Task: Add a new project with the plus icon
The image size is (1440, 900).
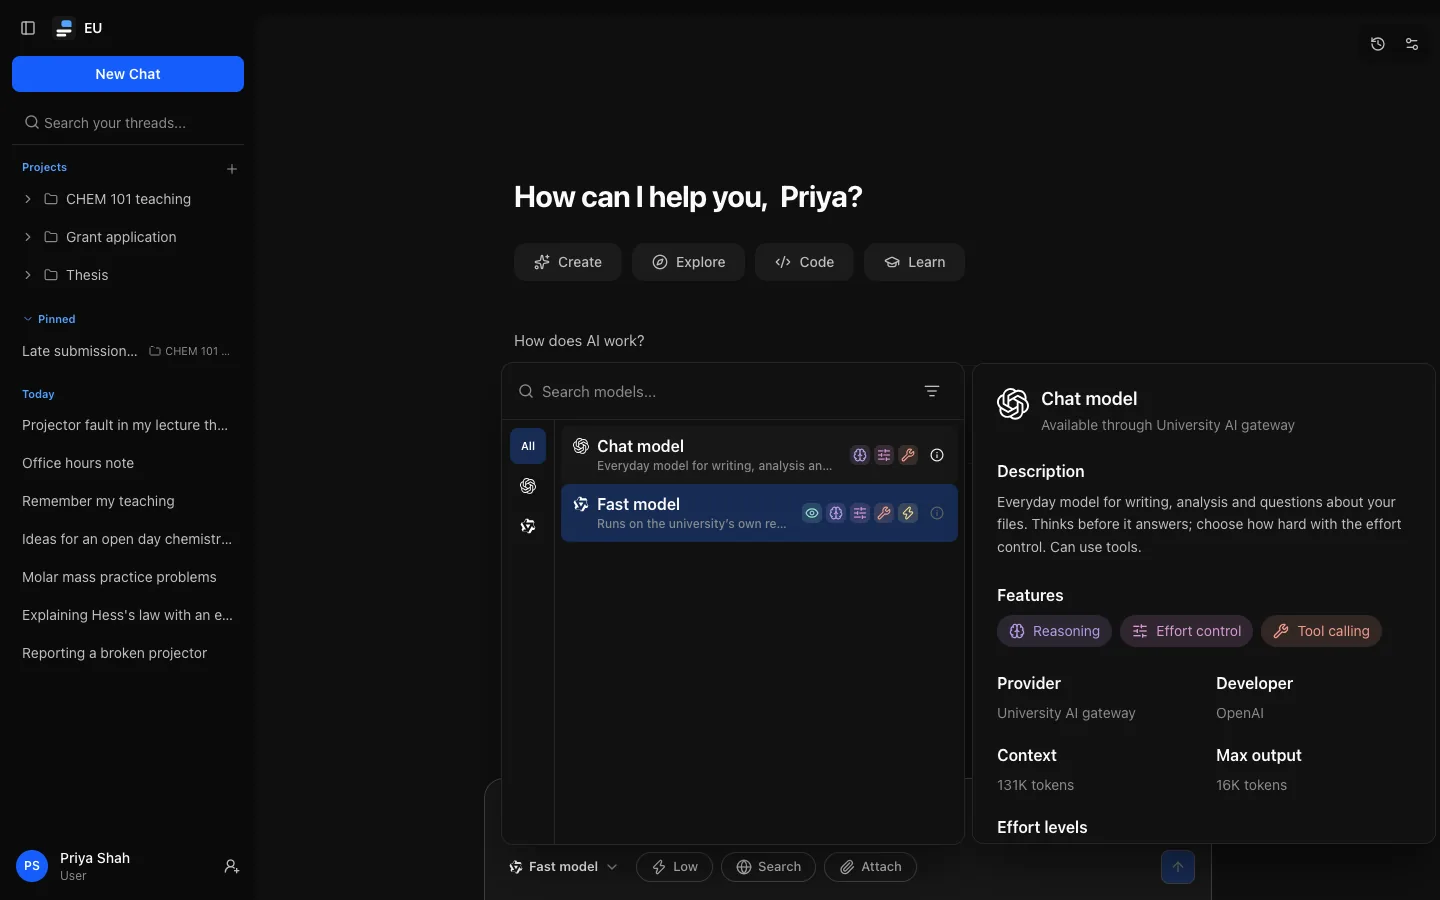Action: pos(232,169)
